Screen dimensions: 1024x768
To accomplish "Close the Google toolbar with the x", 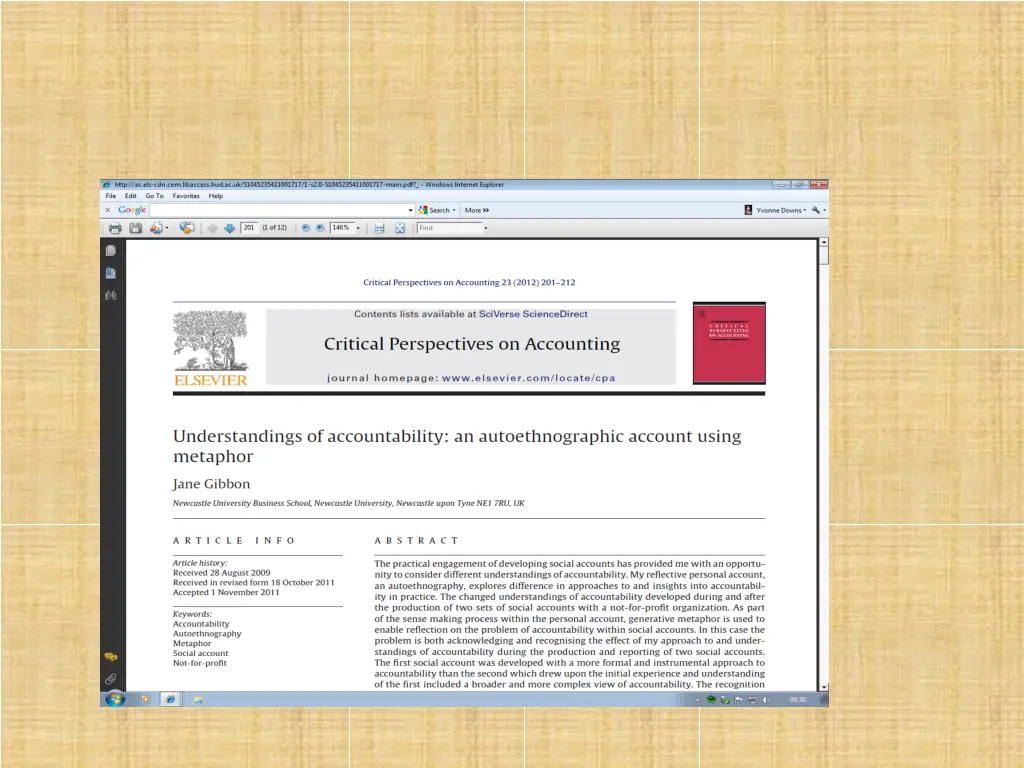I will (x=108, y=210).
